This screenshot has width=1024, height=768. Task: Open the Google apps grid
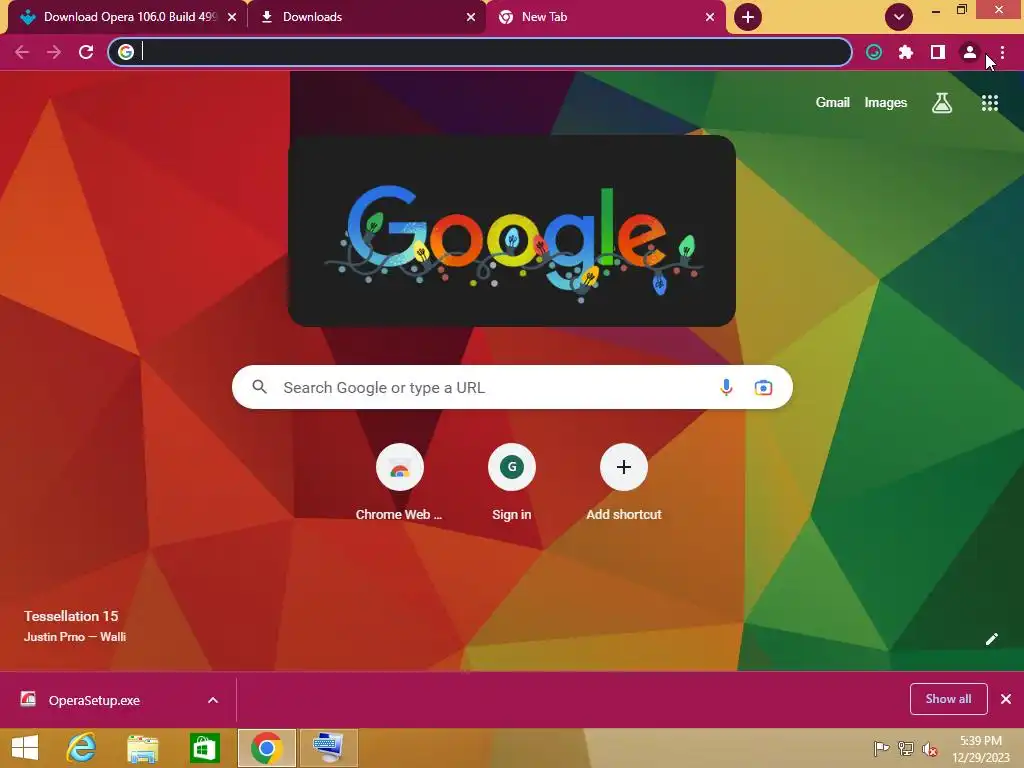click(x=990, y=103)
